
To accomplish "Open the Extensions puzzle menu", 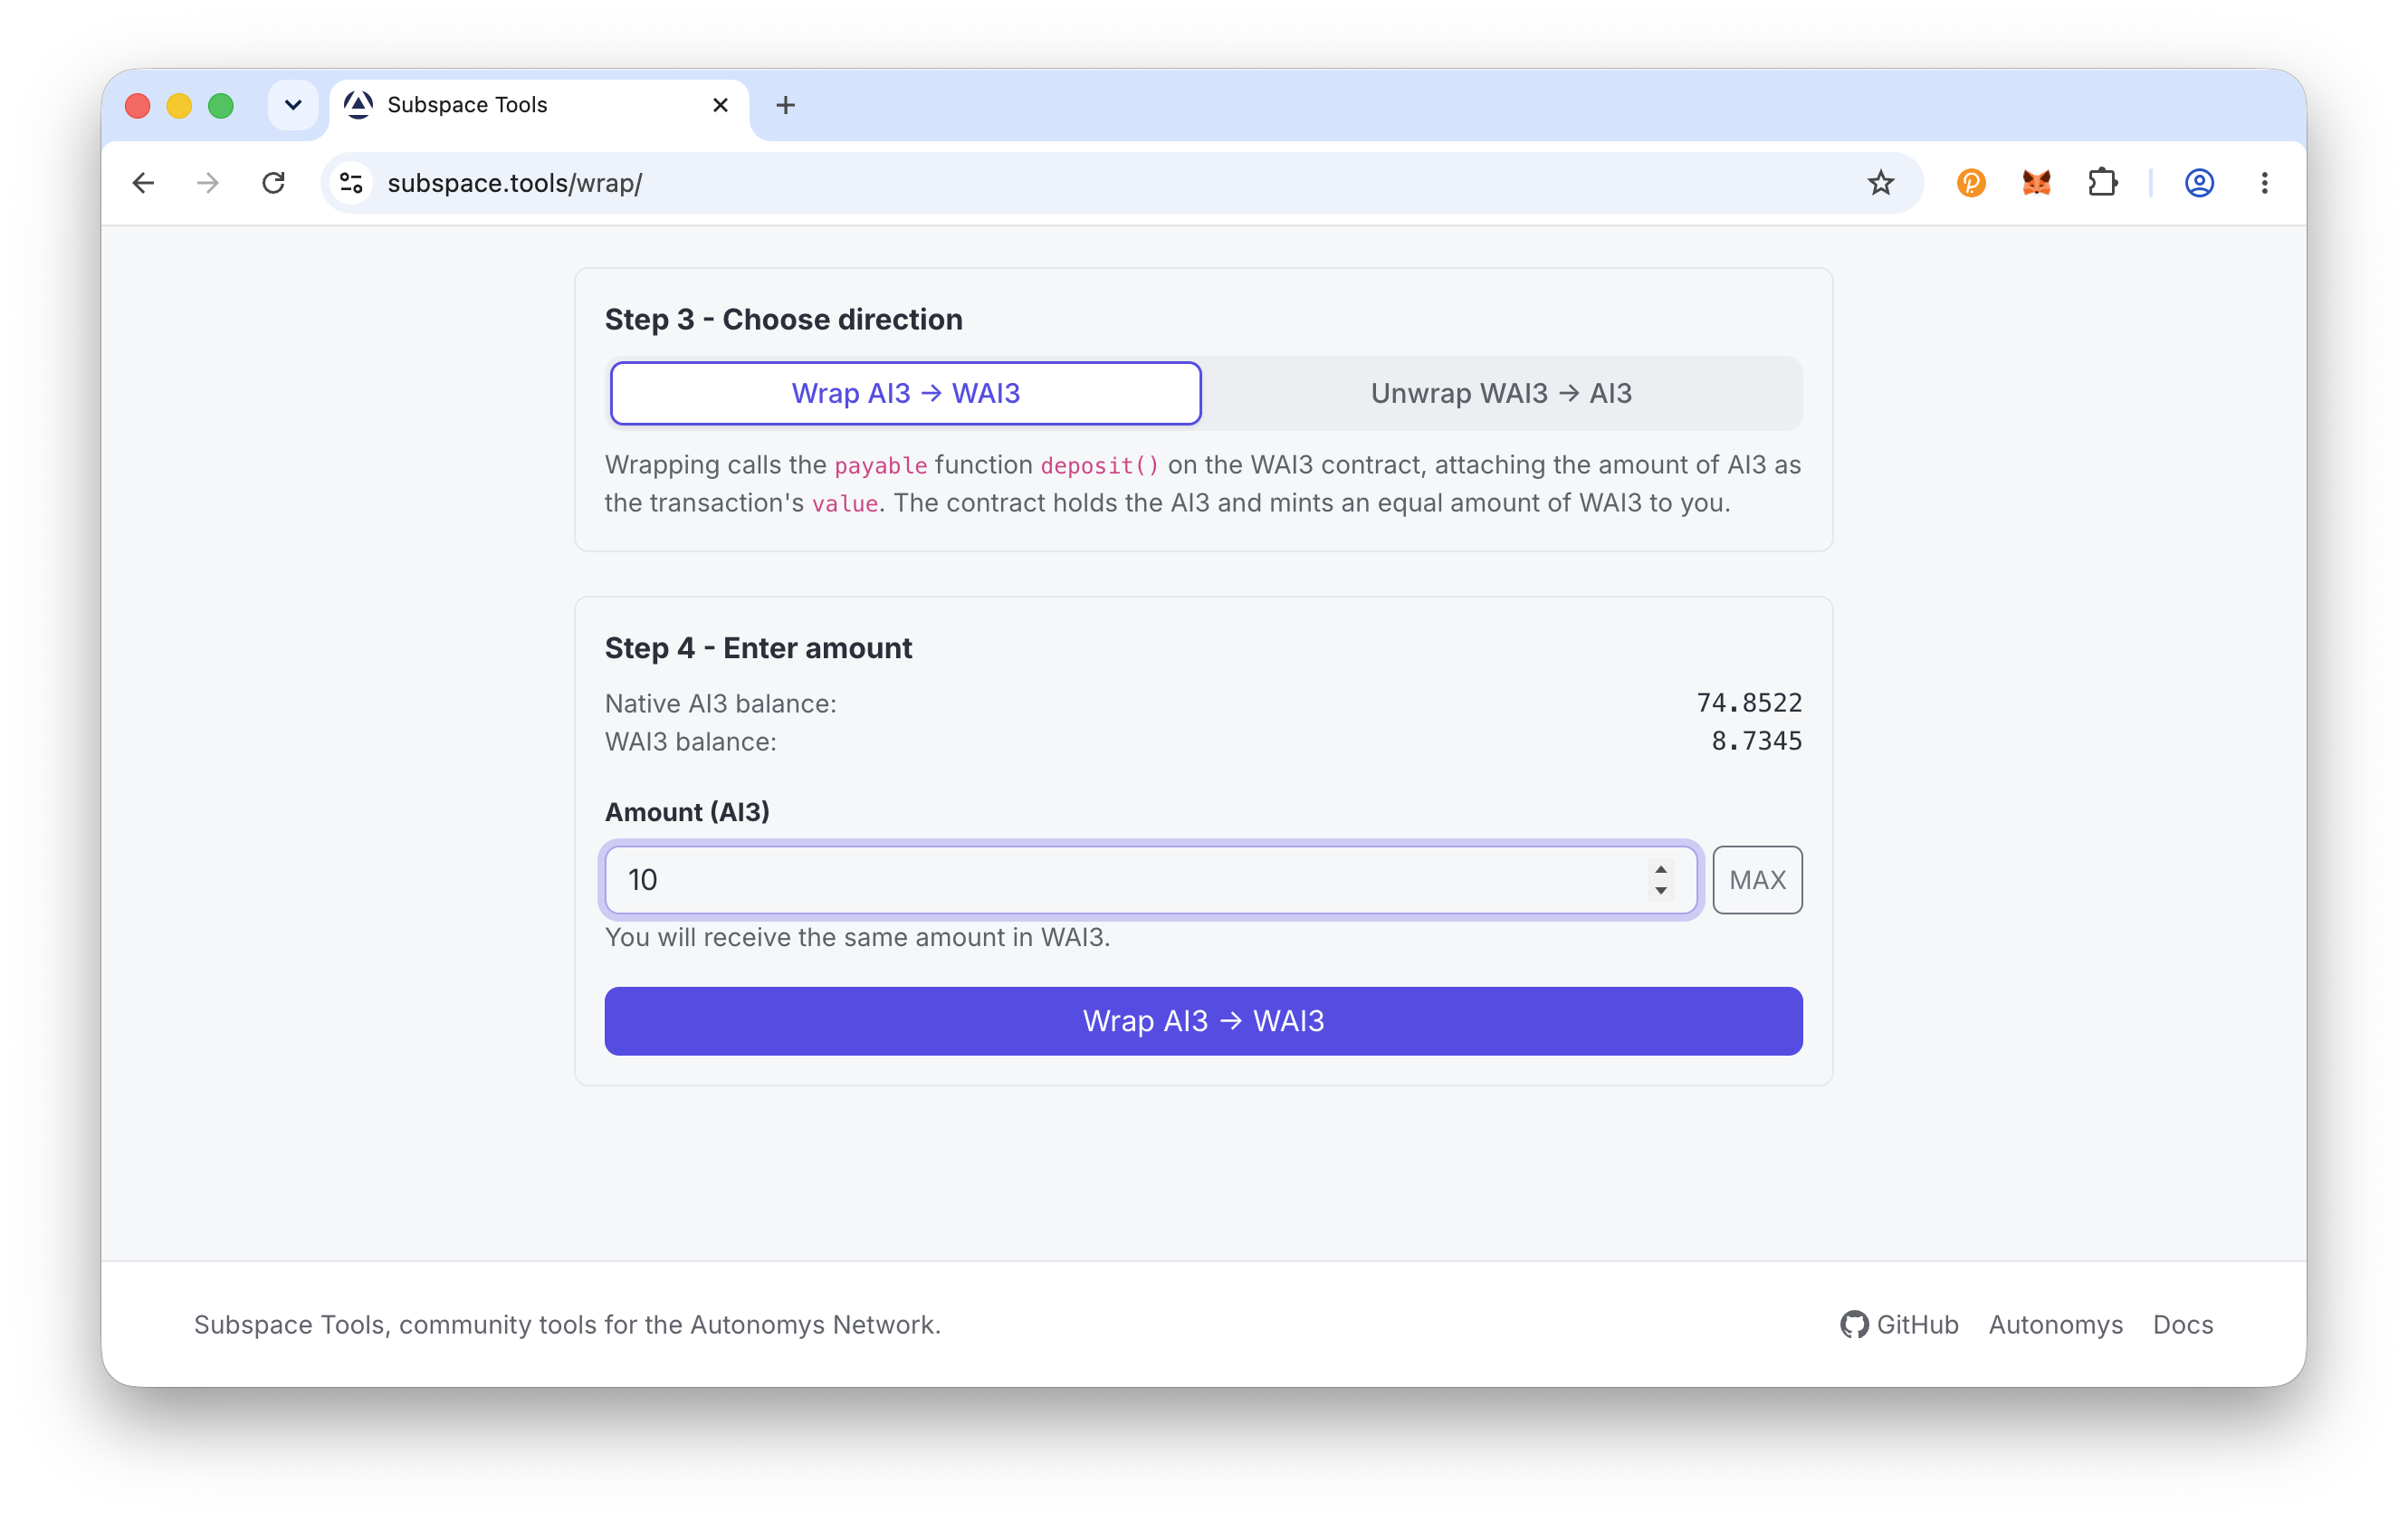I will [2102, 183].
